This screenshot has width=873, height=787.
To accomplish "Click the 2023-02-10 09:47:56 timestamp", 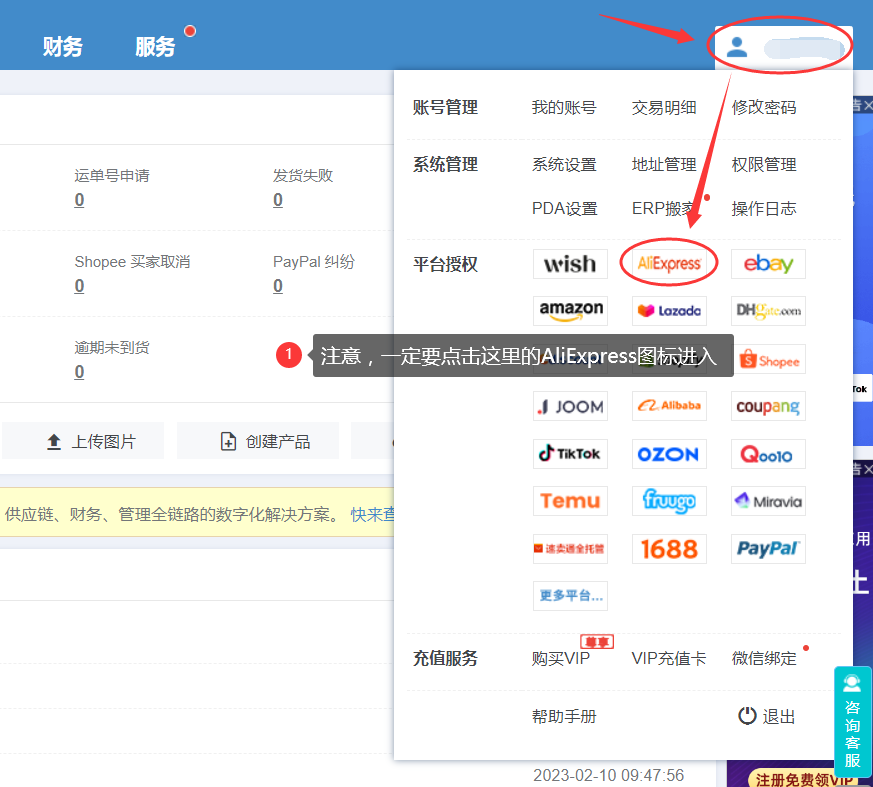I will click(x=609, y=775).
